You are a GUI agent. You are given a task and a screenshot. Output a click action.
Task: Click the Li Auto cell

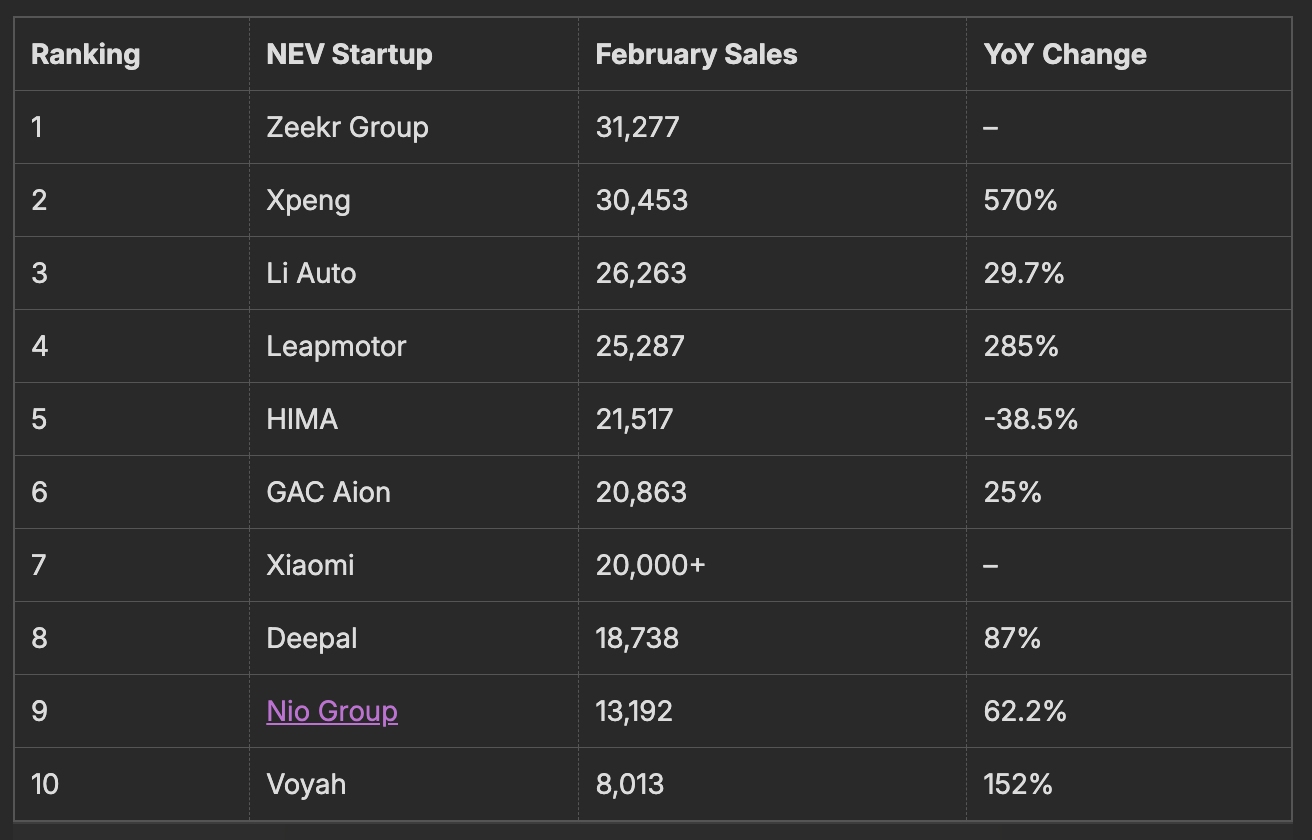tap(311, 273)
